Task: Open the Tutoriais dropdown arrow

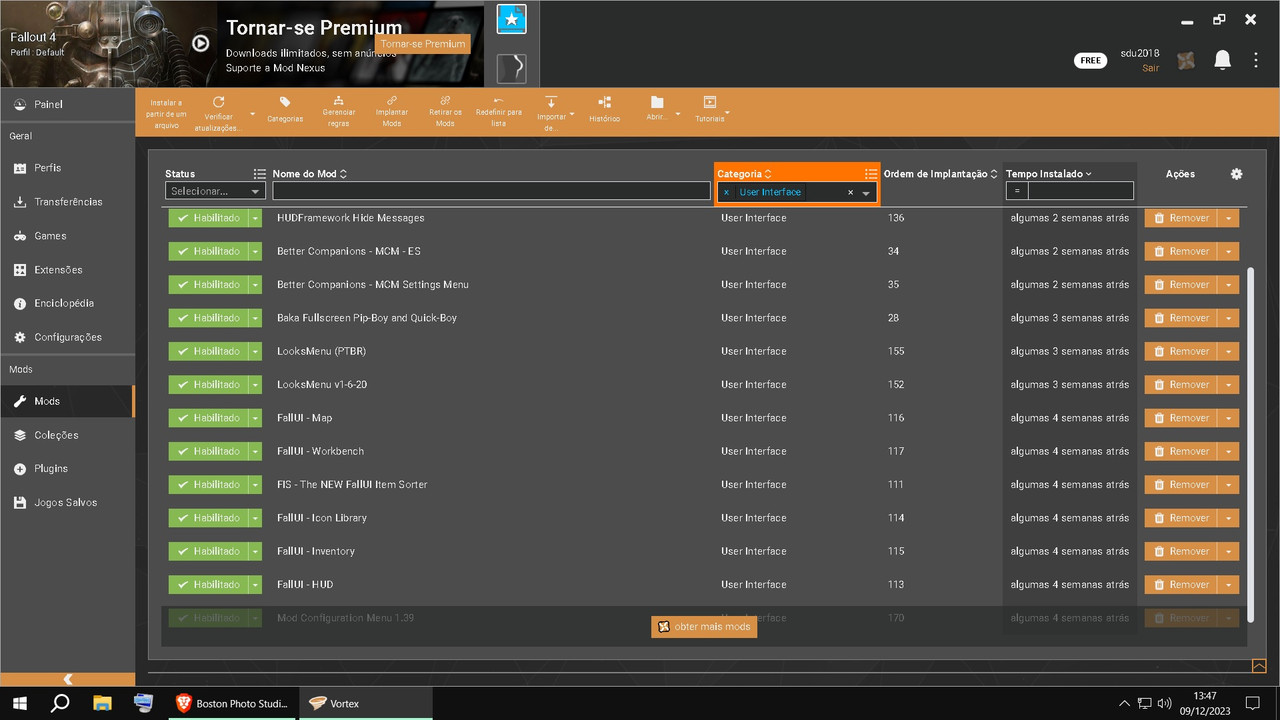Action: tap(728, 114)
